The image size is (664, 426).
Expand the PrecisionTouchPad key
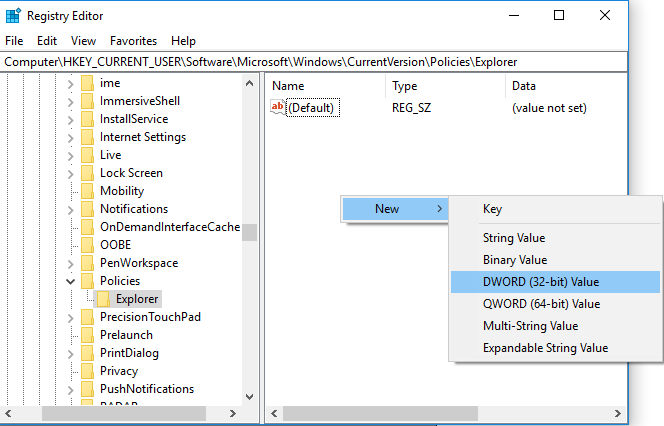pyautogui.click(x=70, y=318)
